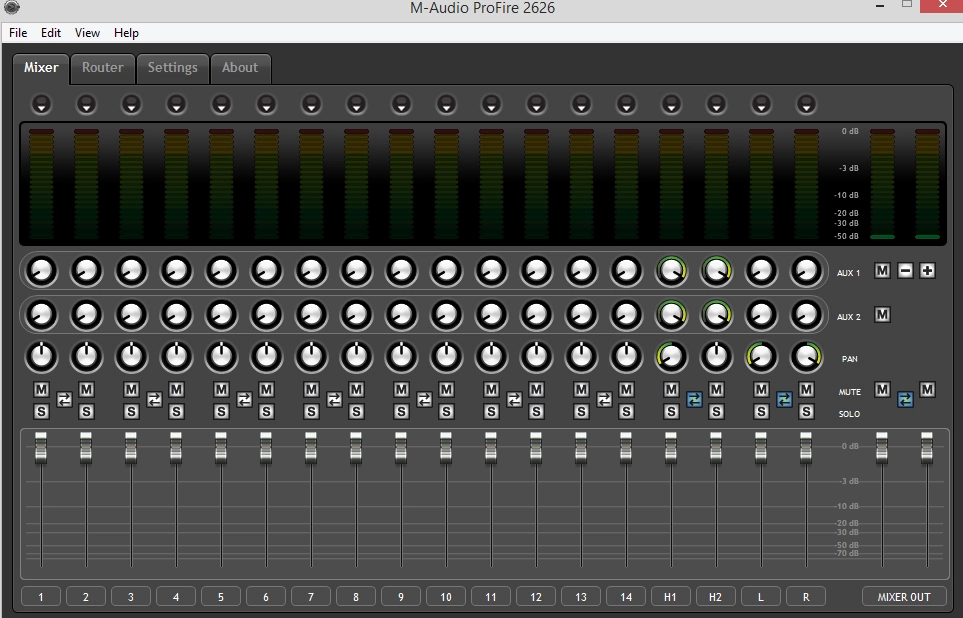Open the source dropdown above channel 9

point(401,104)
